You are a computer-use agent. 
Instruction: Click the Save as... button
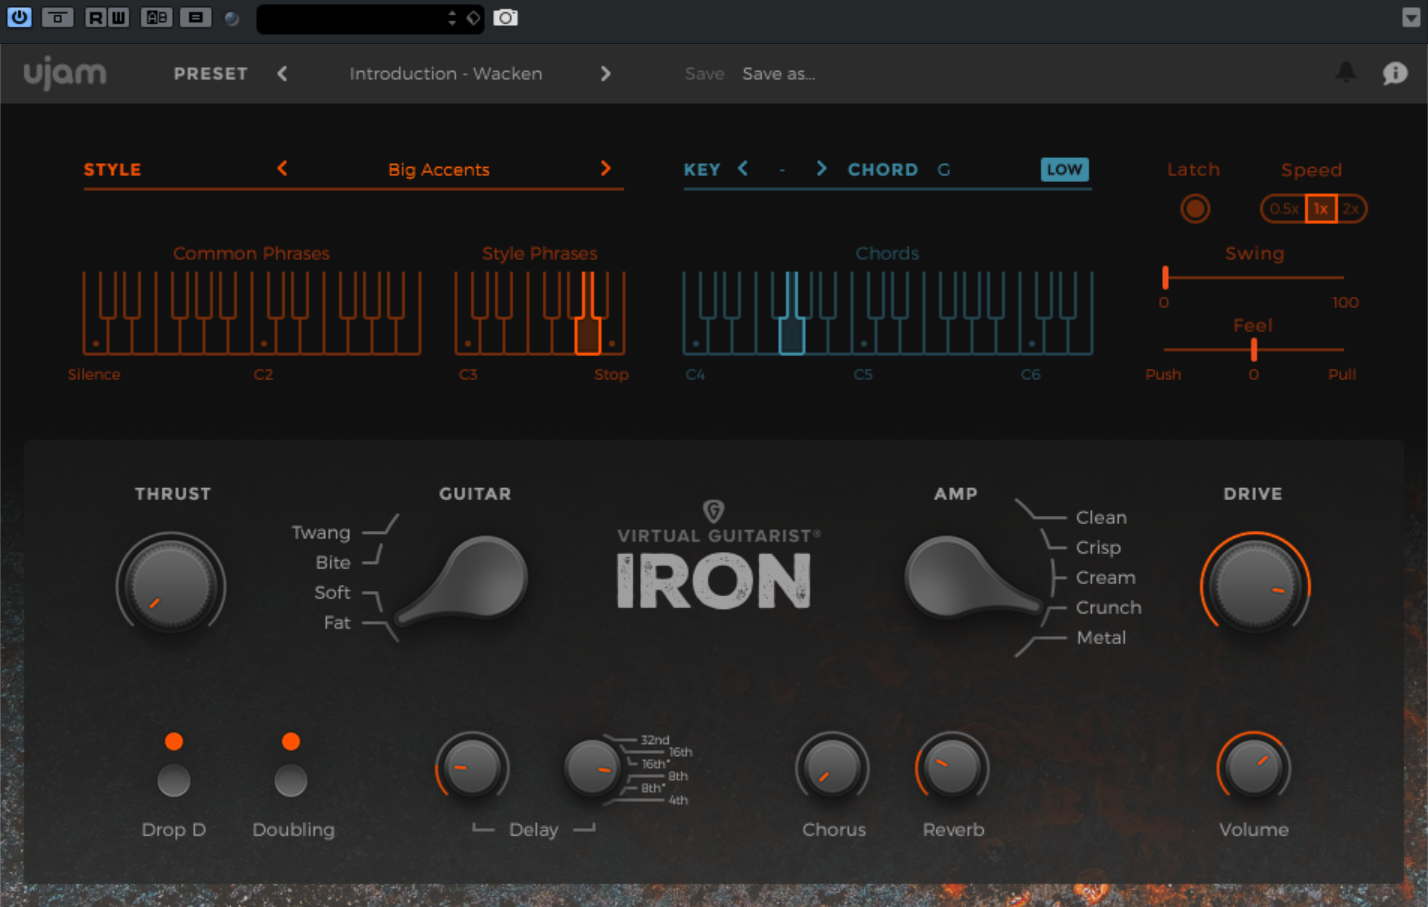(778, 73)
